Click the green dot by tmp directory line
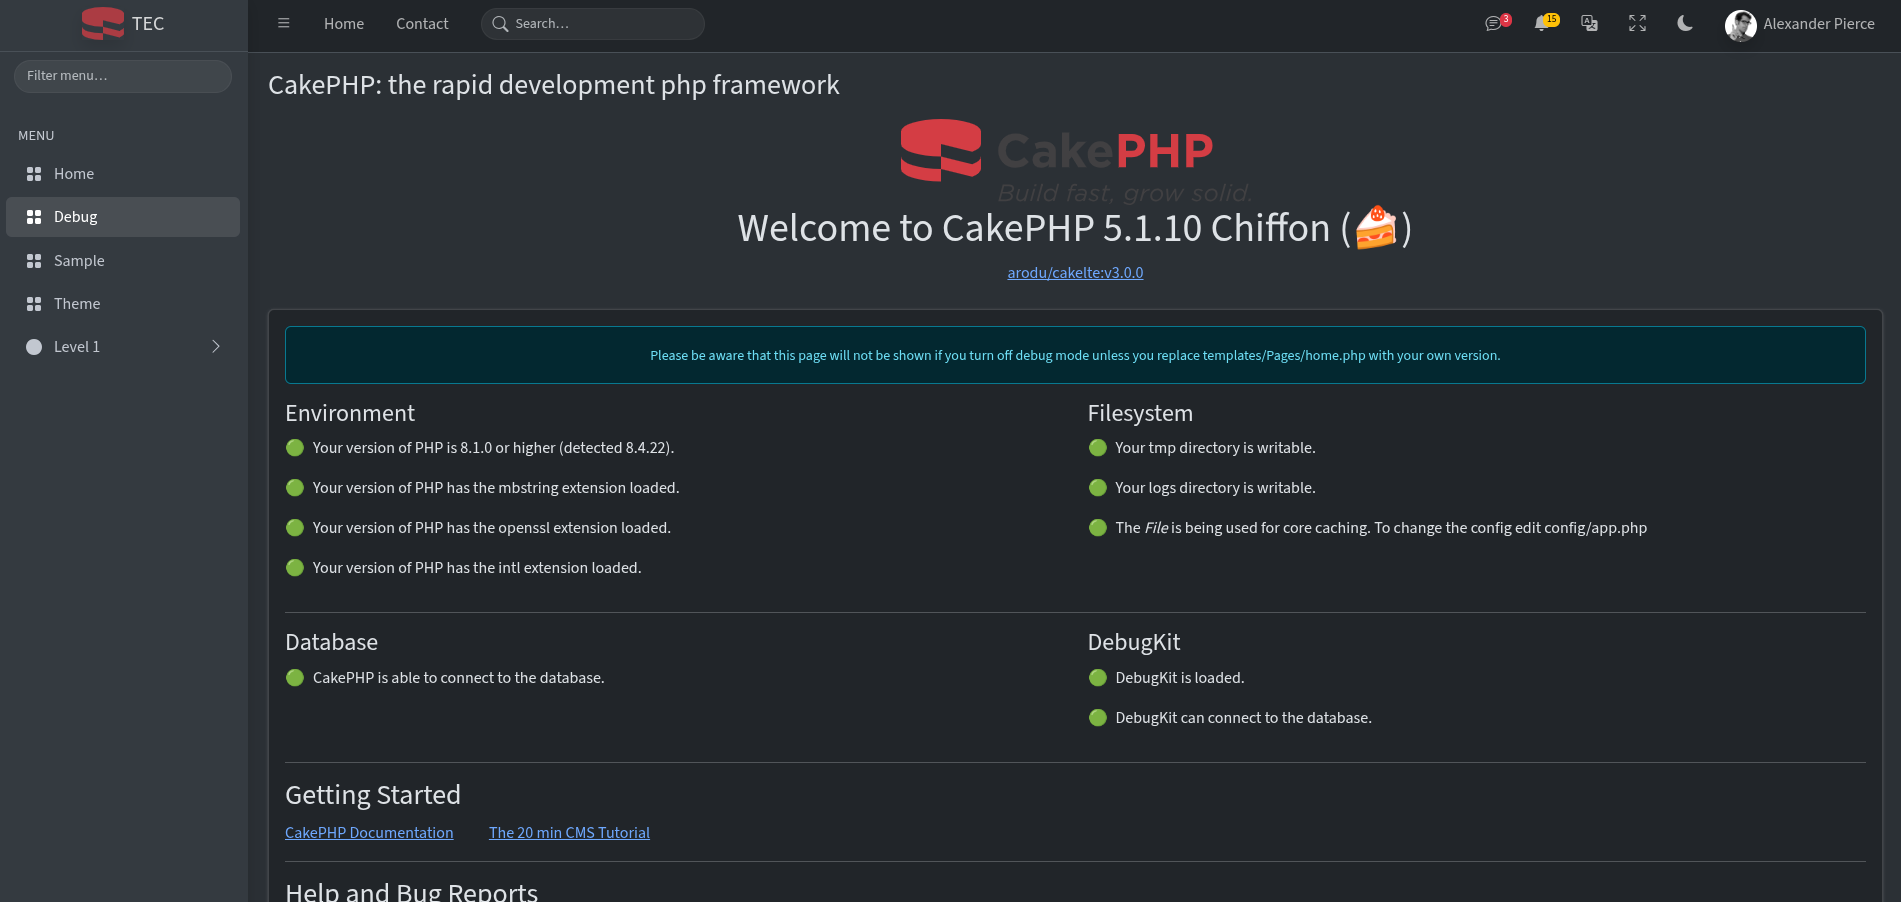This screenshot has width=1901, height=902. (x=1098, y=448)
